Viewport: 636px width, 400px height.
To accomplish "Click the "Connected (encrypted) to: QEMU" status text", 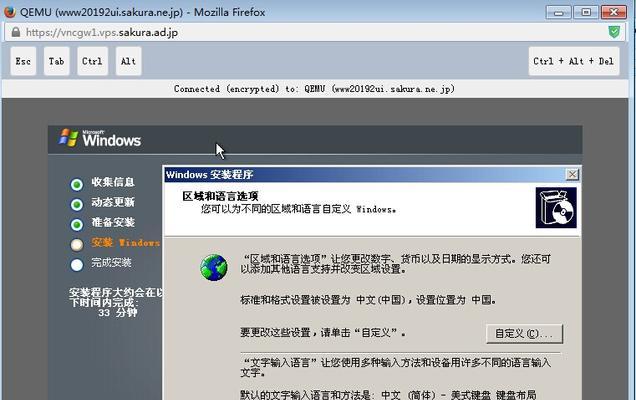I will coord(314,88).
